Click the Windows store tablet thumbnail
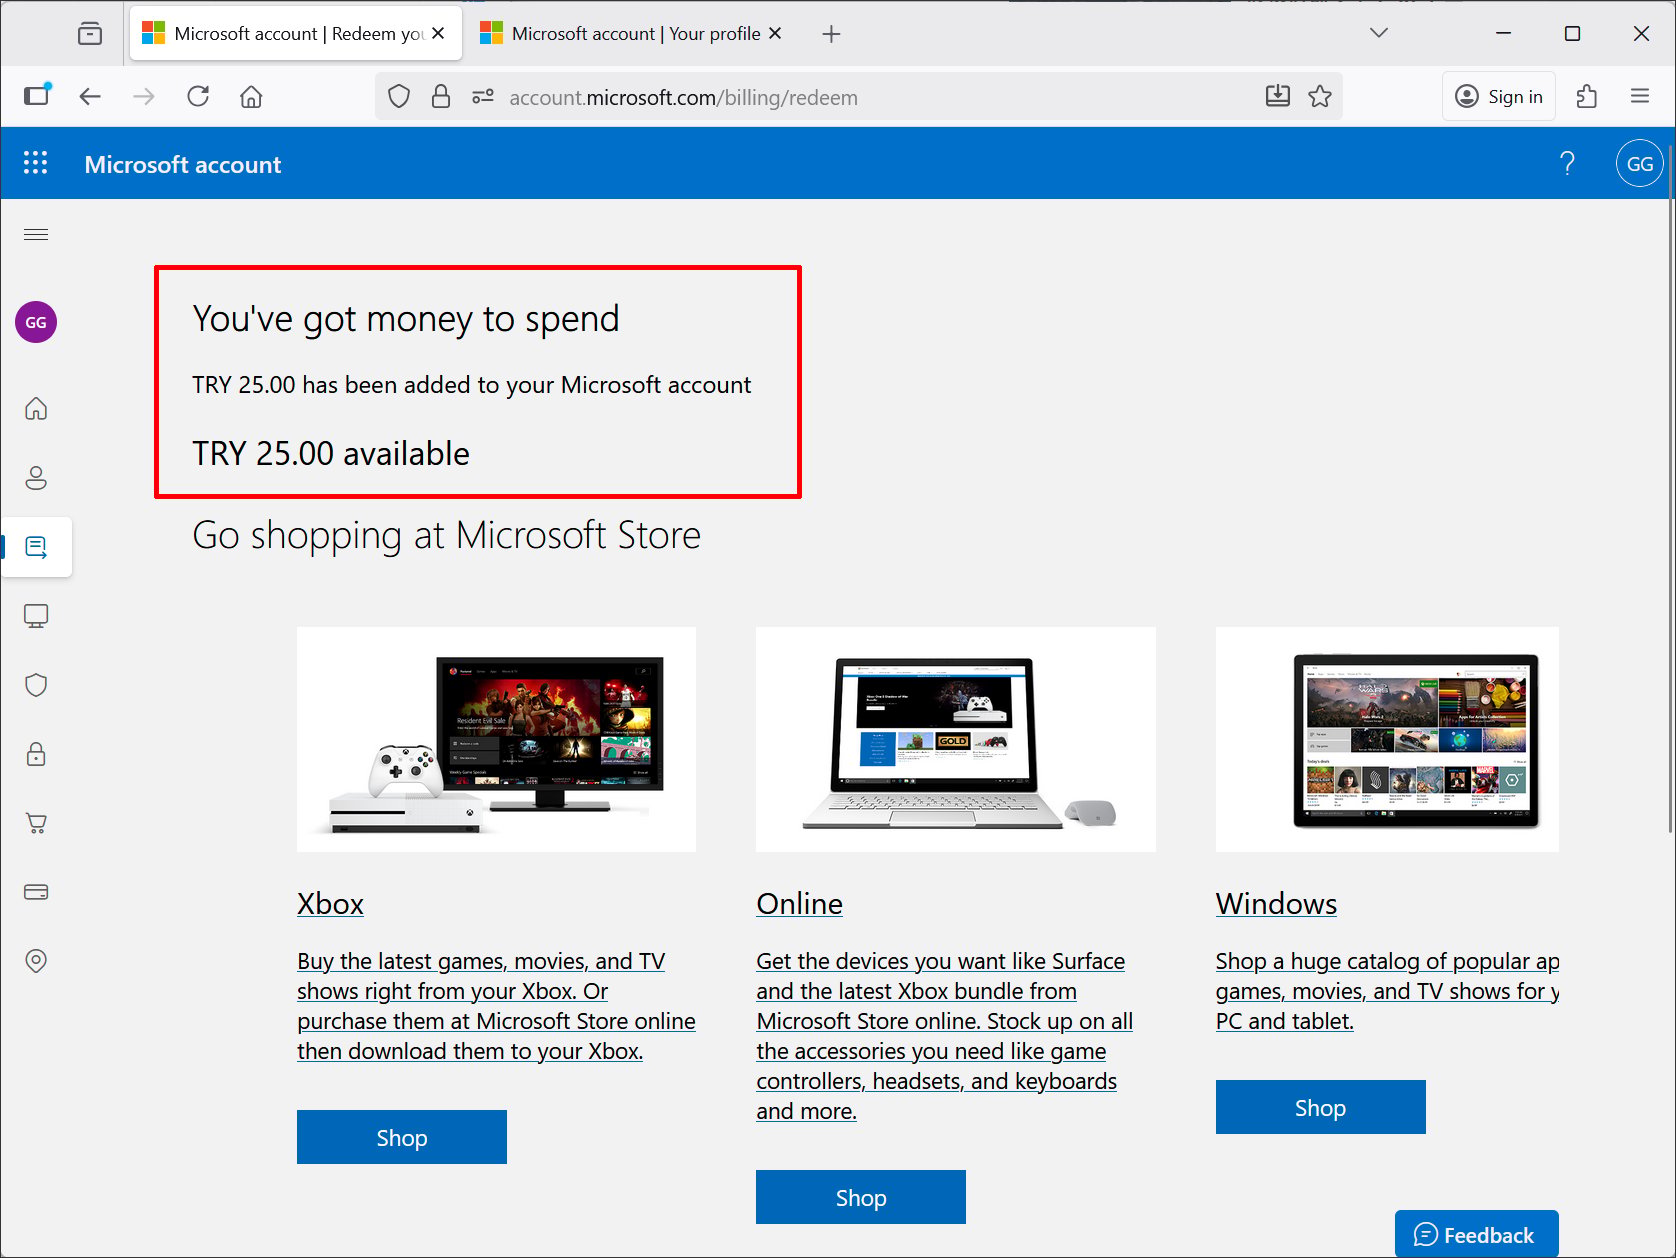 pos(1387,739)
